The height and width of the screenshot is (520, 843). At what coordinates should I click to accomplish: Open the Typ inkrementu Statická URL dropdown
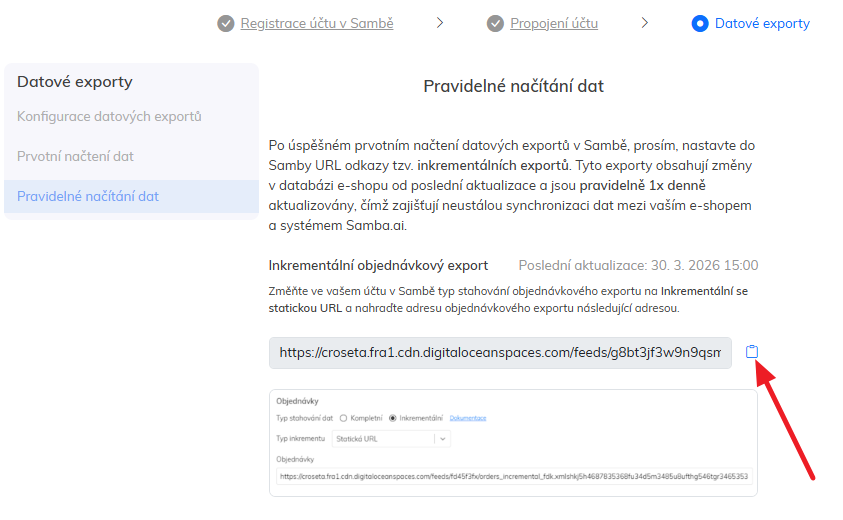pos(383,438)
